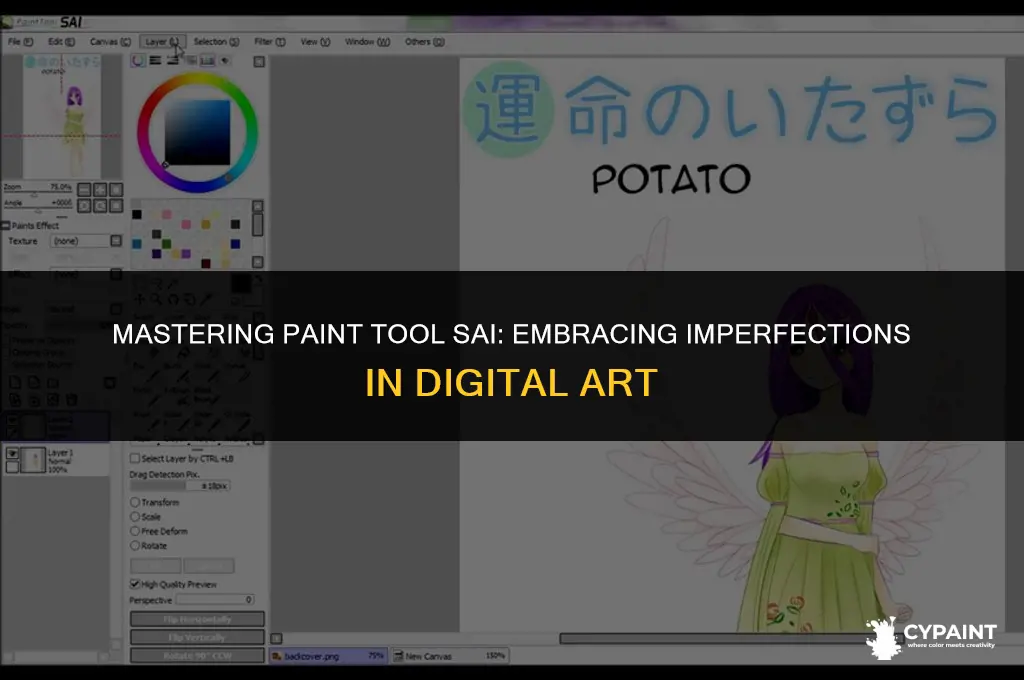This screenshot has height=680, width=1024.
Task: Adjust the Drag Detection Pix slider
Action: coord(180,485)
